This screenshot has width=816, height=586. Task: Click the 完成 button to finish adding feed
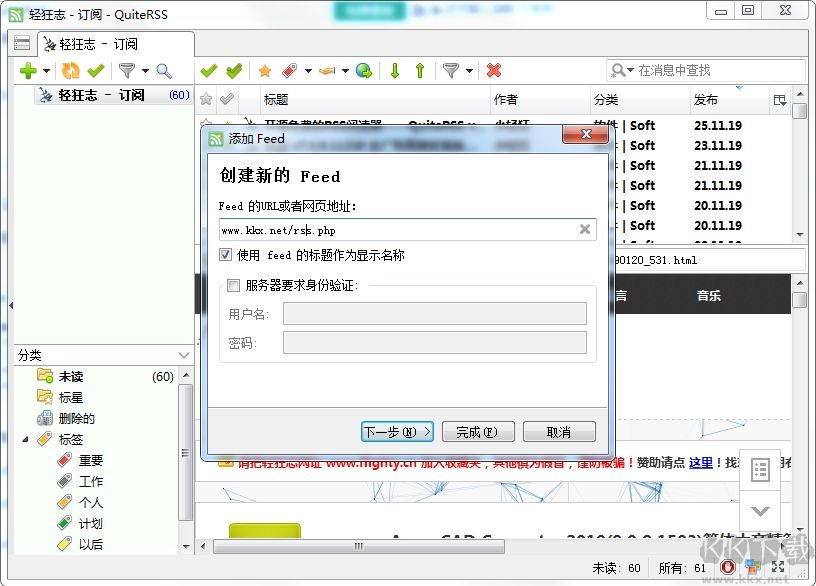click(x=478, y=431)
